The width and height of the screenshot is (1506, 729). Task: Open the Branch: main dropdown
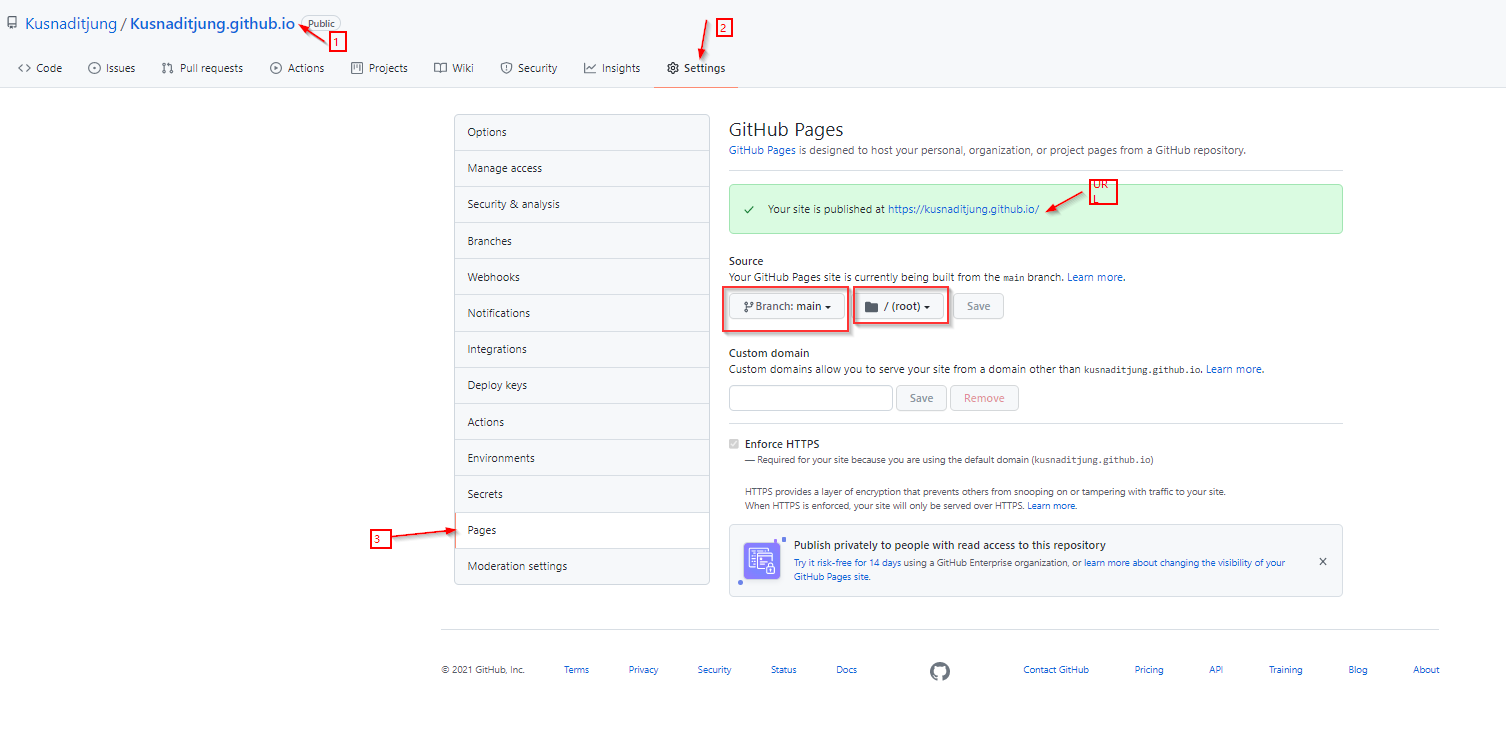pos(787,306)
